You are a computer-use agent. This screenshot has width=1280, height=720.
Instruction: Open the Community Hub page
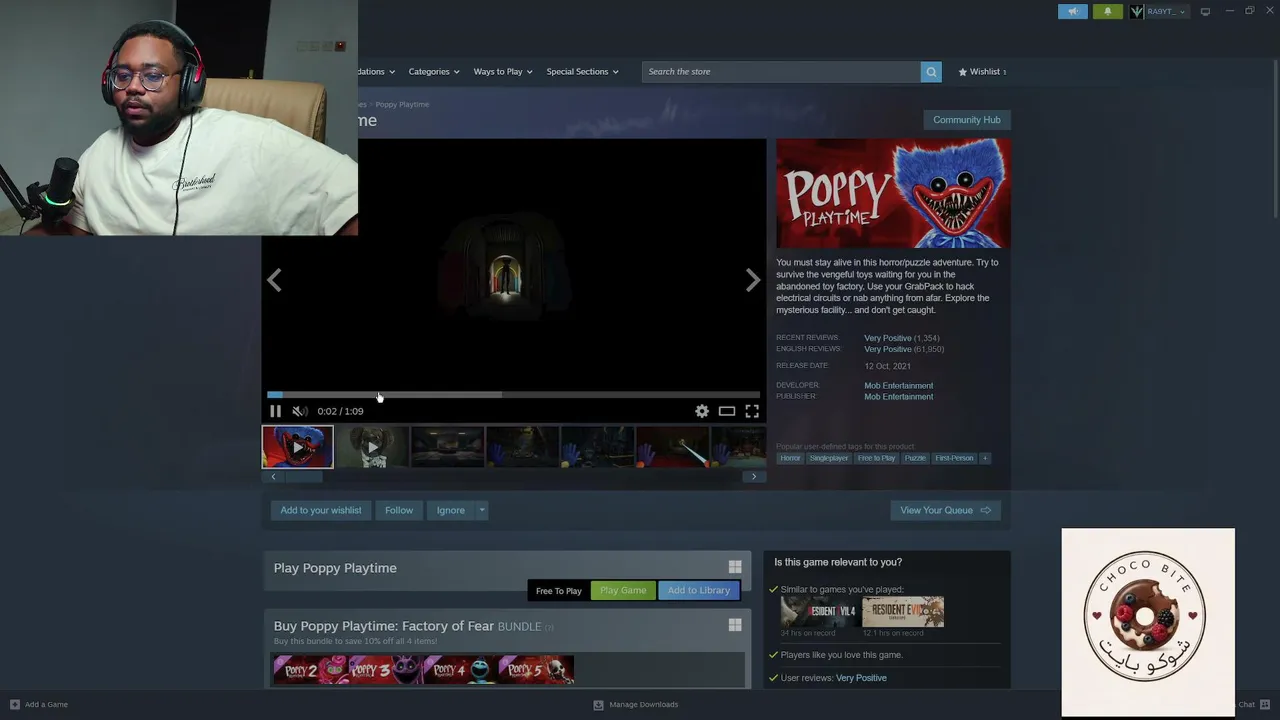(x=966, y=120)
